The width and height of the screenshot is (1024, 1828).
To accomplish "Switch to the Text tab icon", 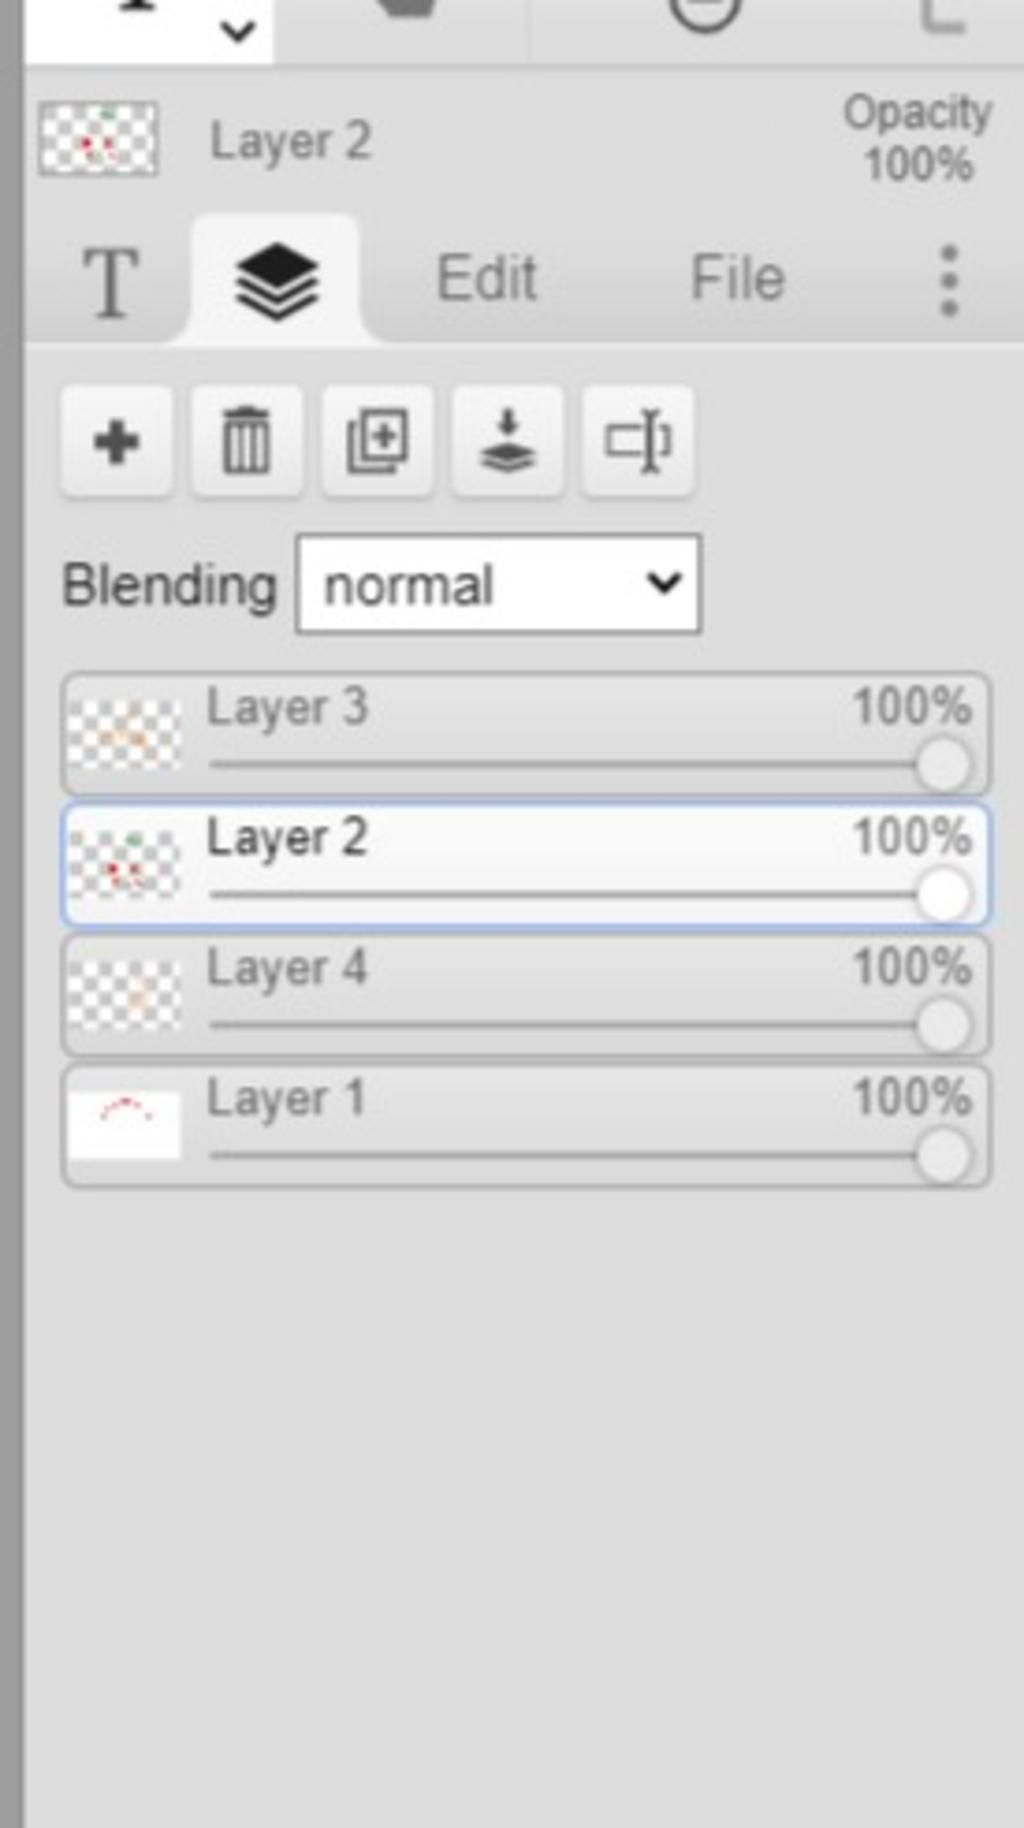I will click(x=110, y=282).
